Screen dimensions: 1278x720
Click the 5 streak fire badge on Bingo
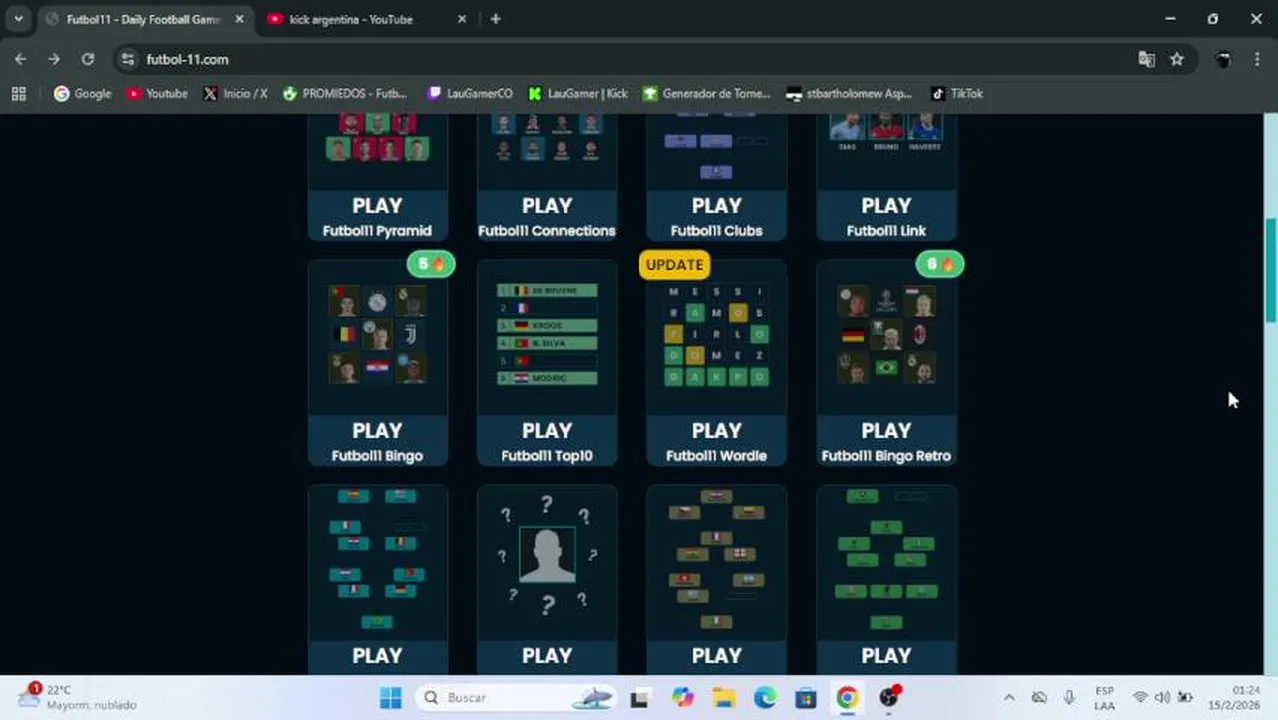click(431, 264)
